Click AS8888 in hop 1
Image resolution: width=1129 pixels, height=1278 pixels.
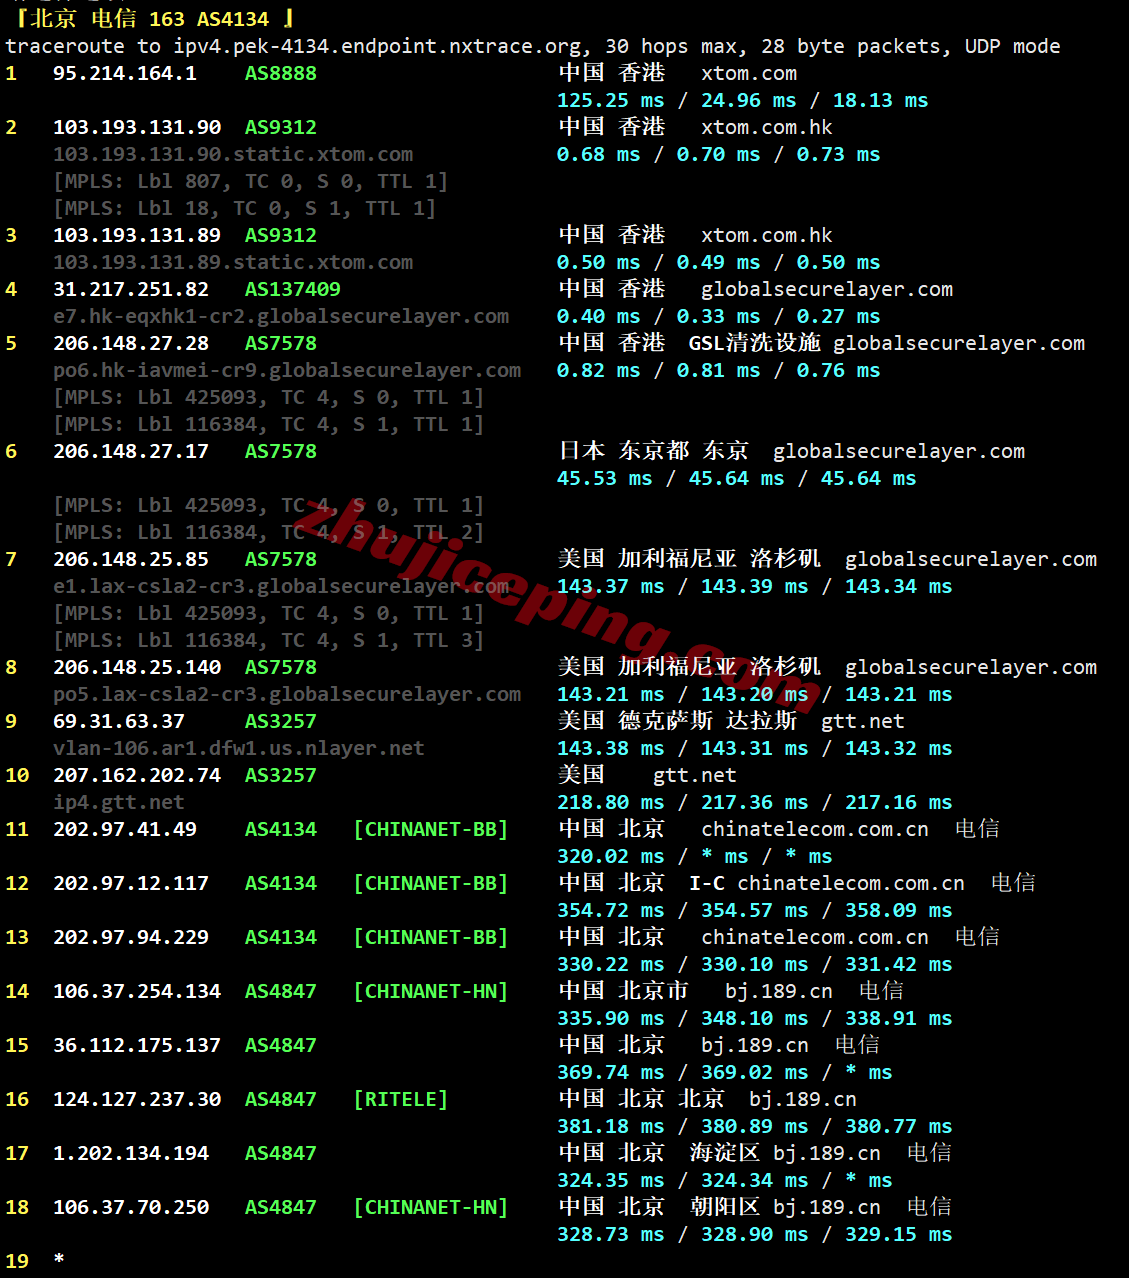pos(281,73)
